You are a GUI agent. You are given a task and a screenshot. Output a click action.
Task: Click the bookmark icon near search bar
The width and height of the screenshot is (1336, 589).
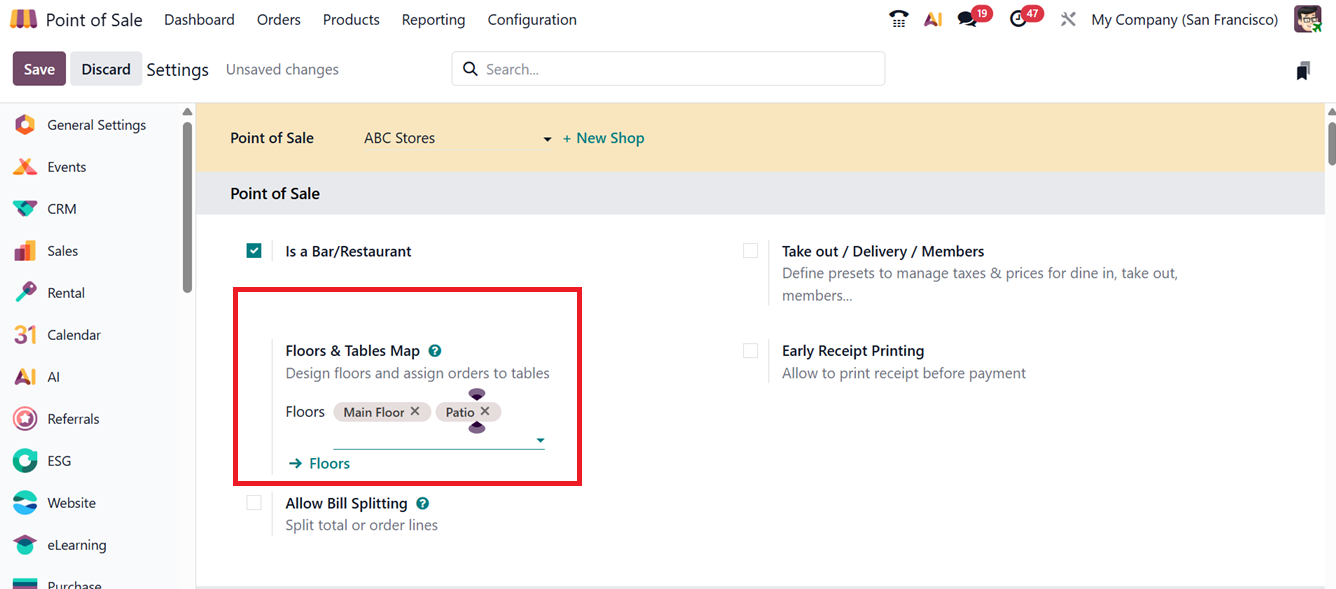(x=1302, y=70)
